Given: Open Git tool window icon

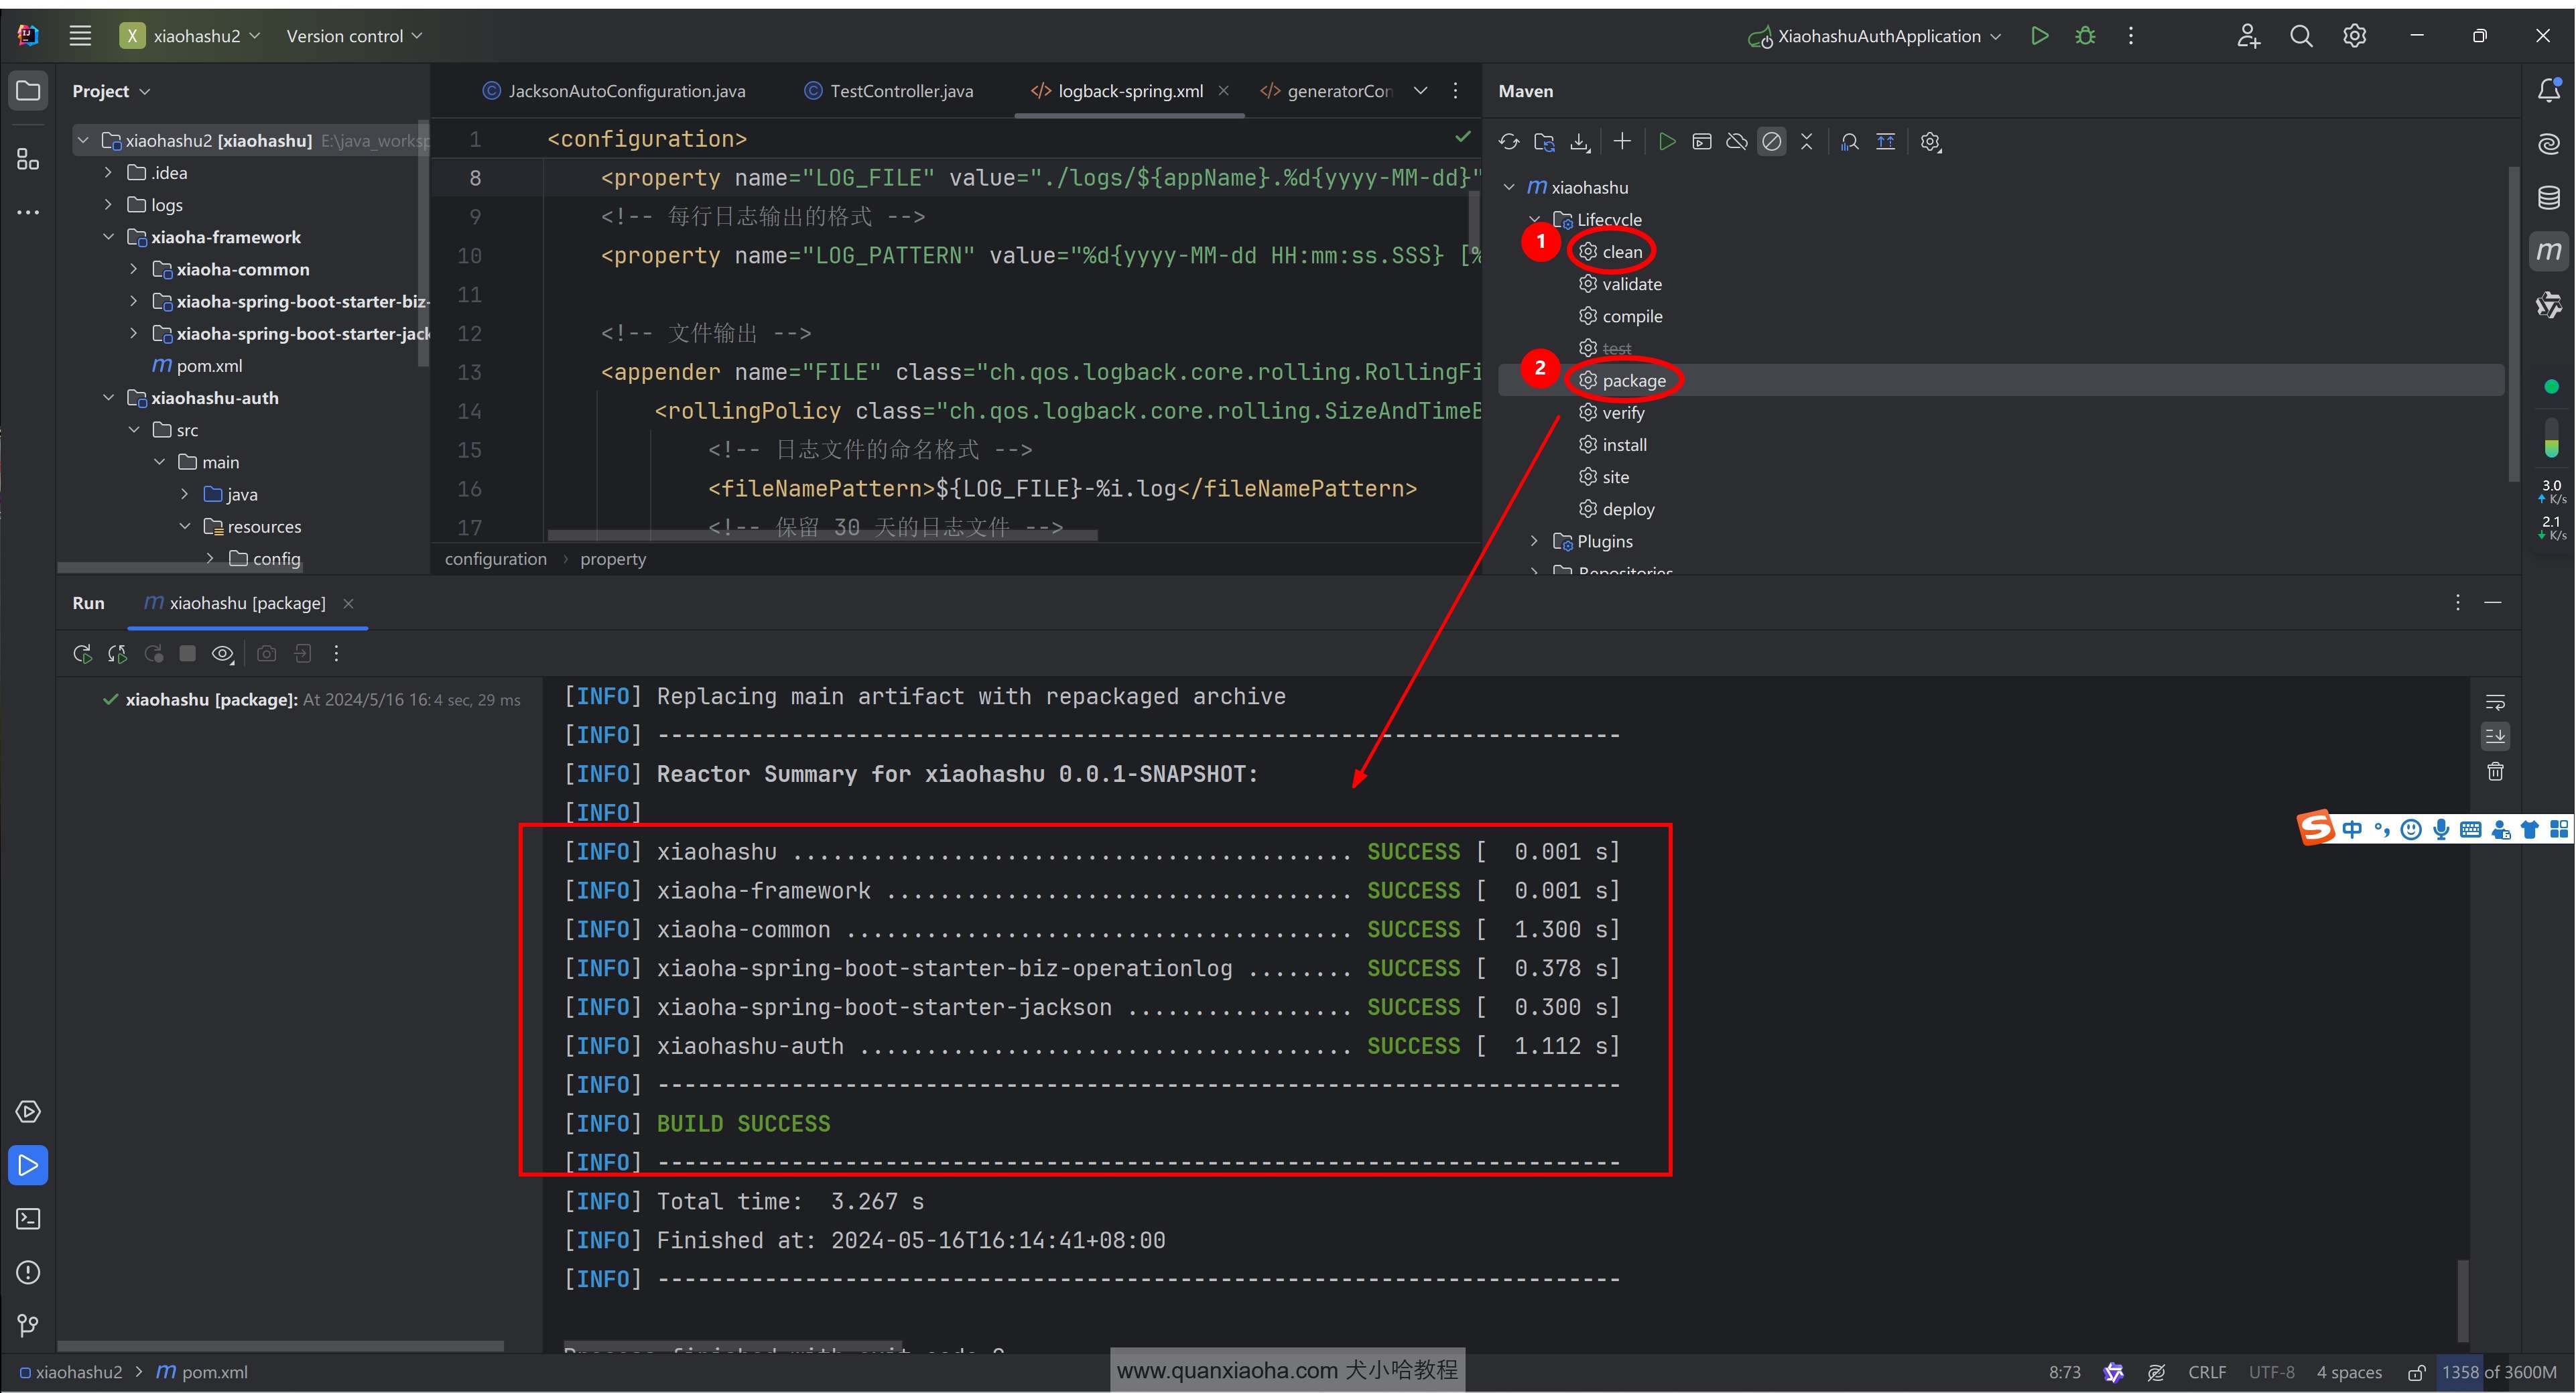Looking at the screenshot, I should pyautogui.click(x=28, y=1326).
